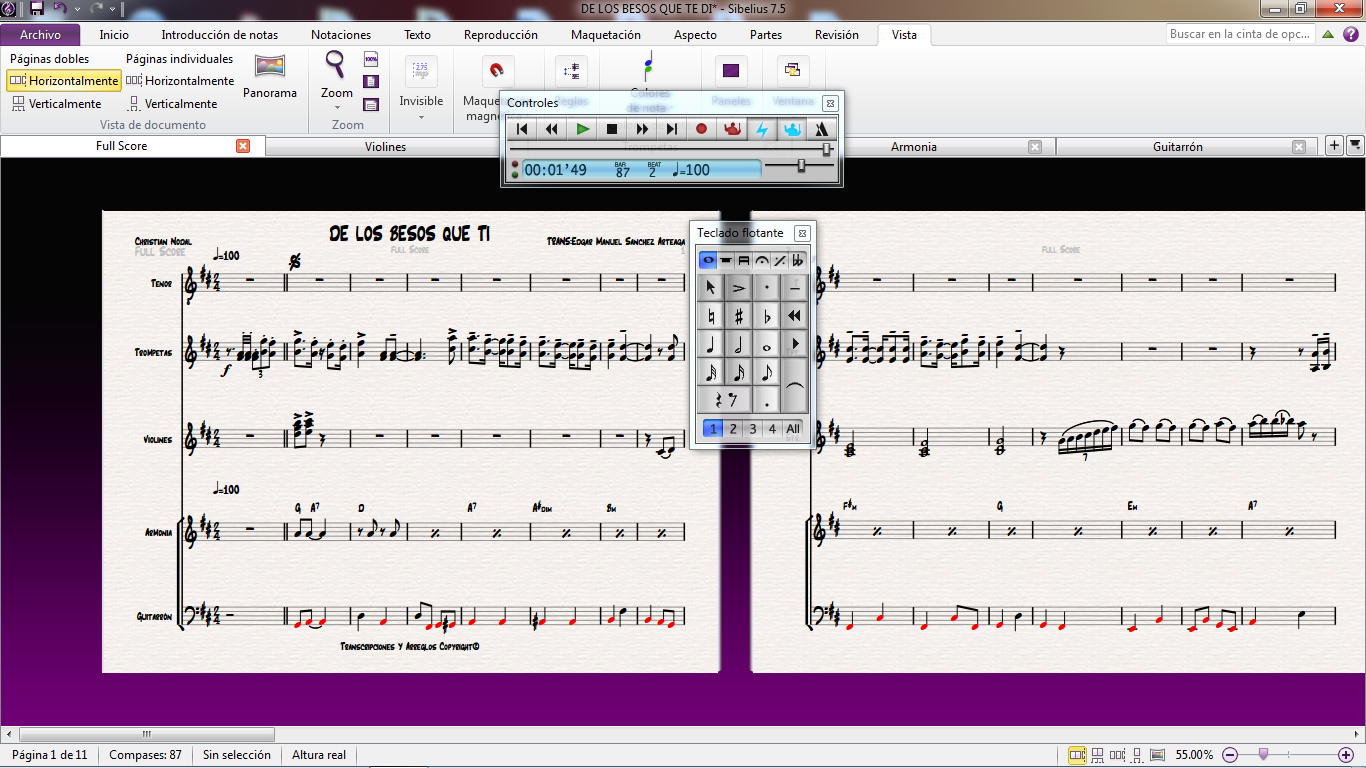Add an accent with the keypad accent key
Image resolution: width=1366 pixels, height=768 pixels.
pos(738,289)
